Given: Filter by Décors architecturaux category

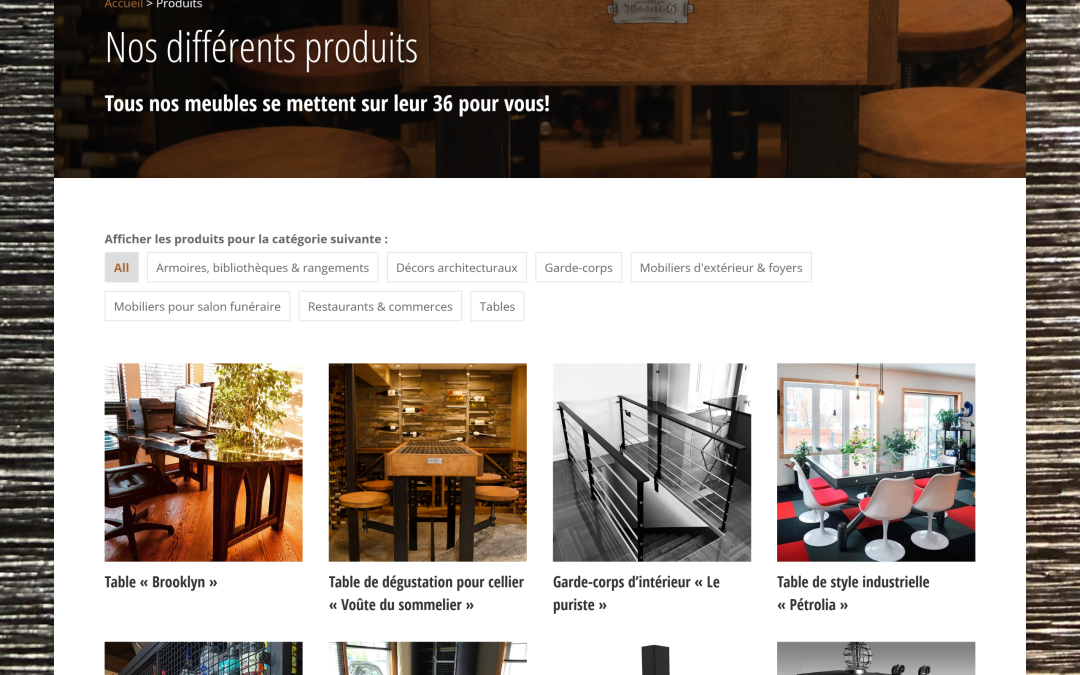Looking at the screenshot, I should (457, 267).
